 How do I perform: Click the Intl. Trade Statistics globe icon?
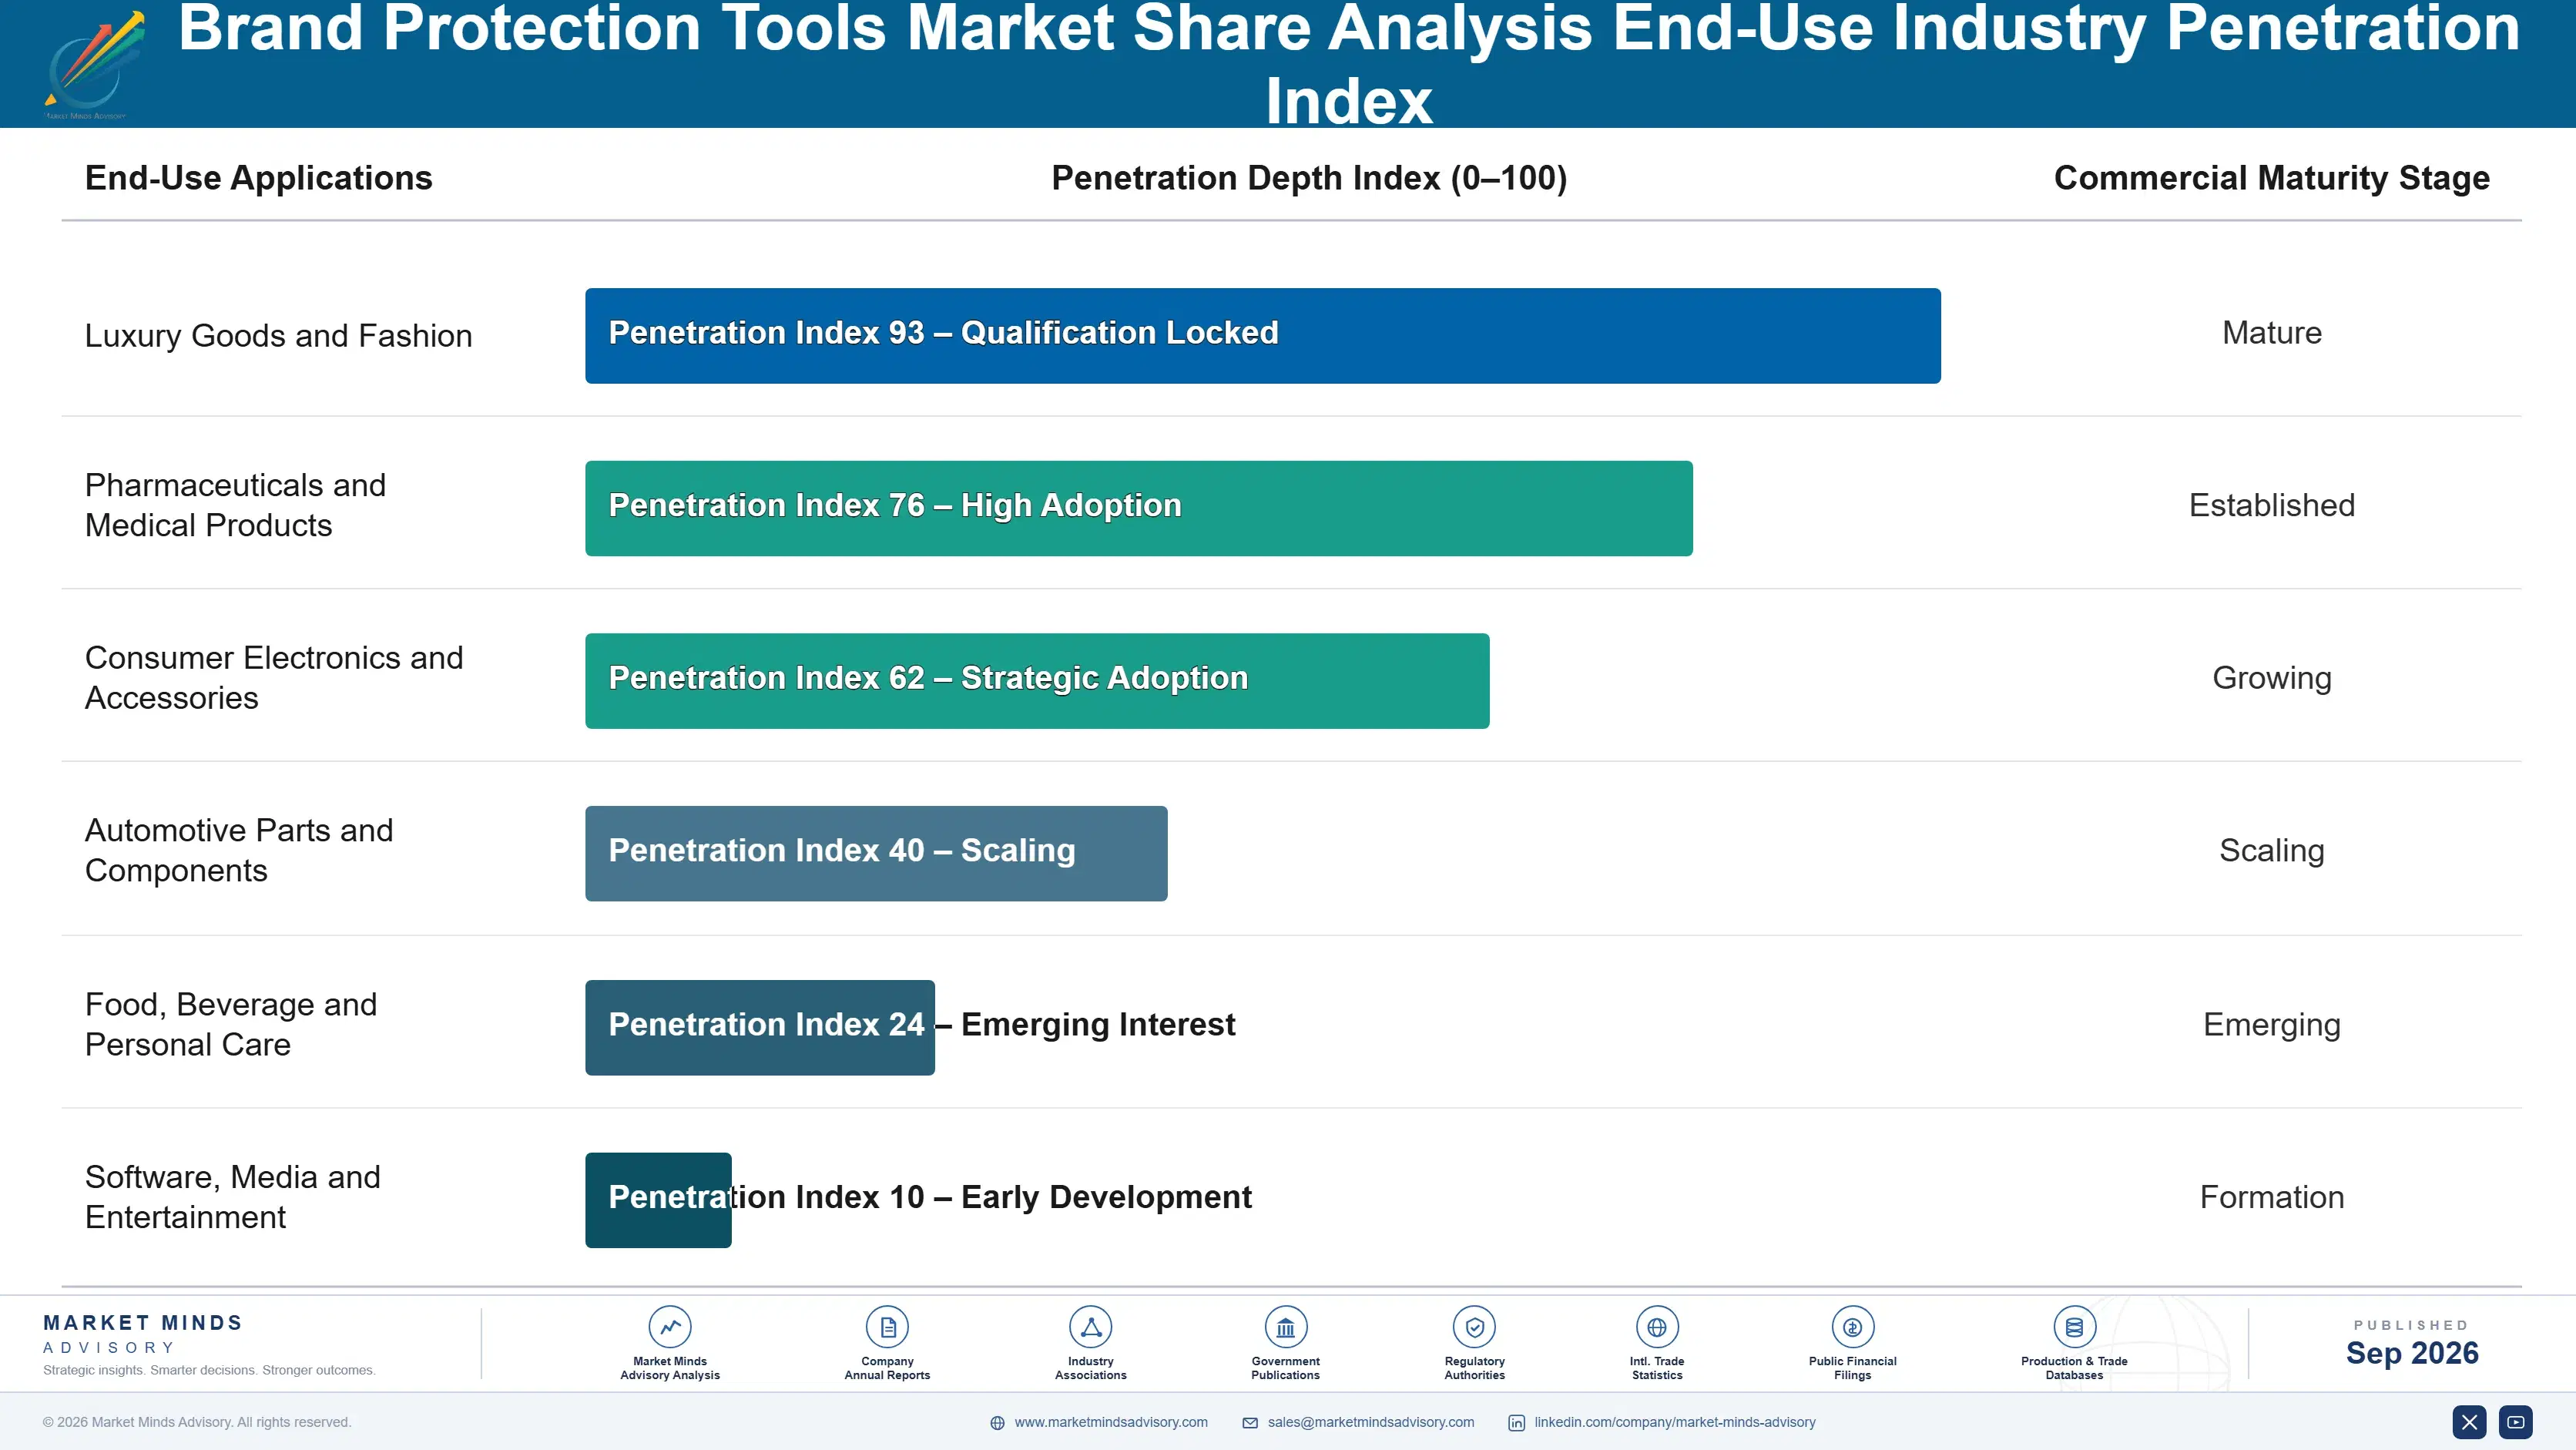click(1657, 1327)
